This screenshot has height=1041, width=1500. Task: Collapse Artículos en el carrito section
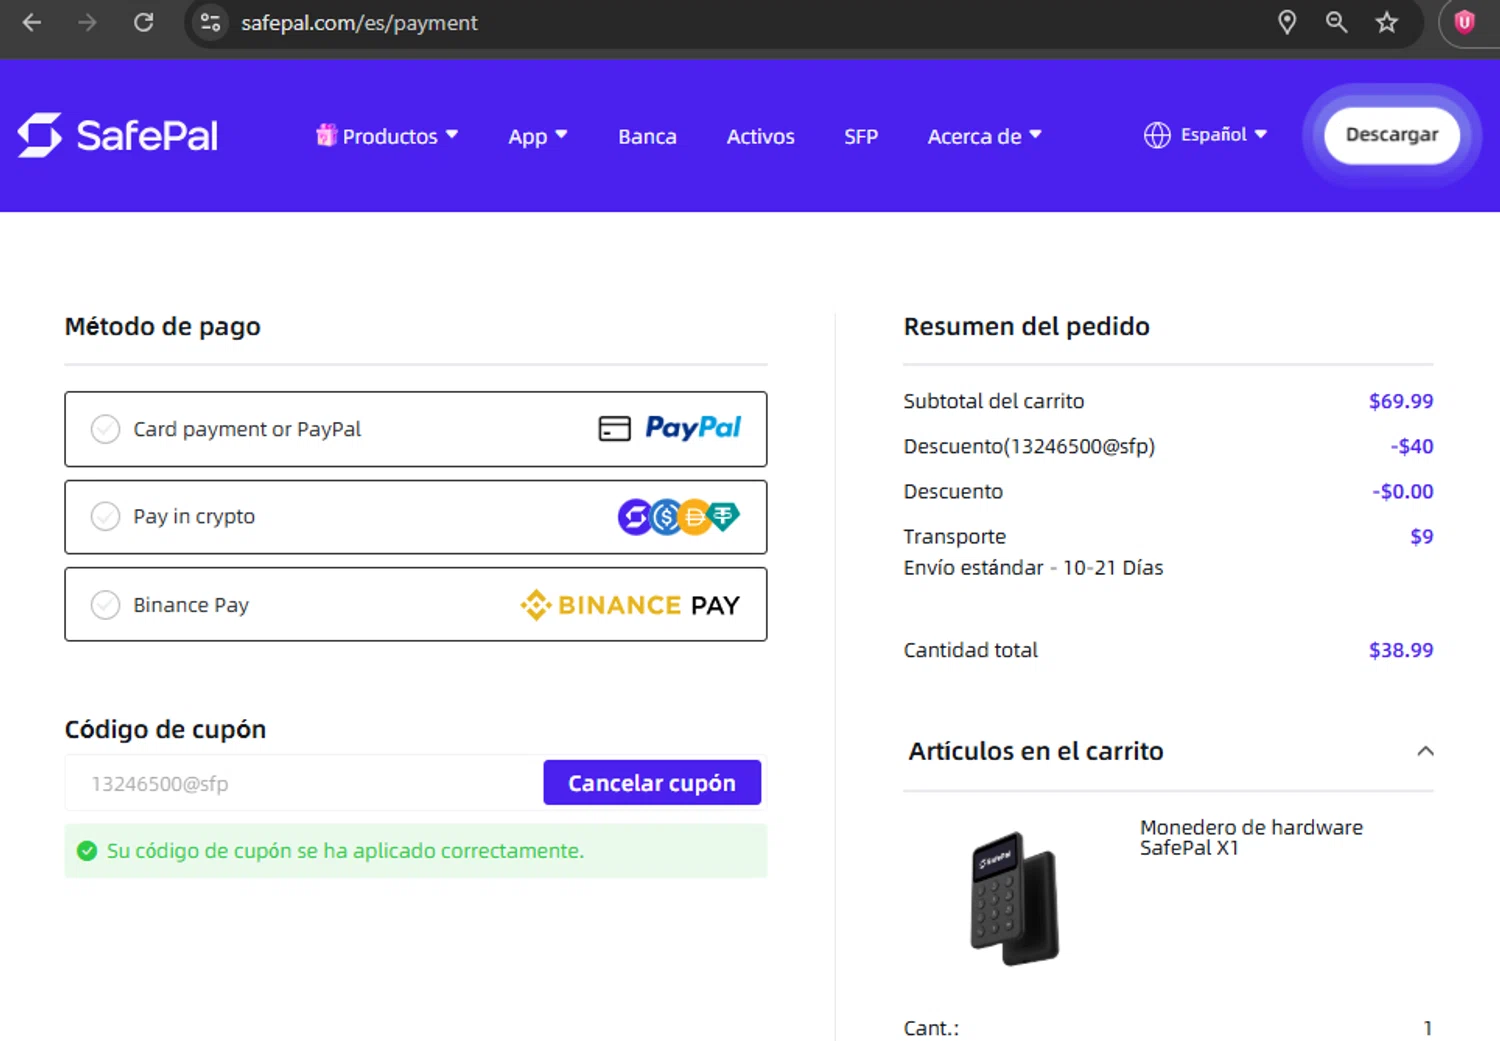point(1425,751)
